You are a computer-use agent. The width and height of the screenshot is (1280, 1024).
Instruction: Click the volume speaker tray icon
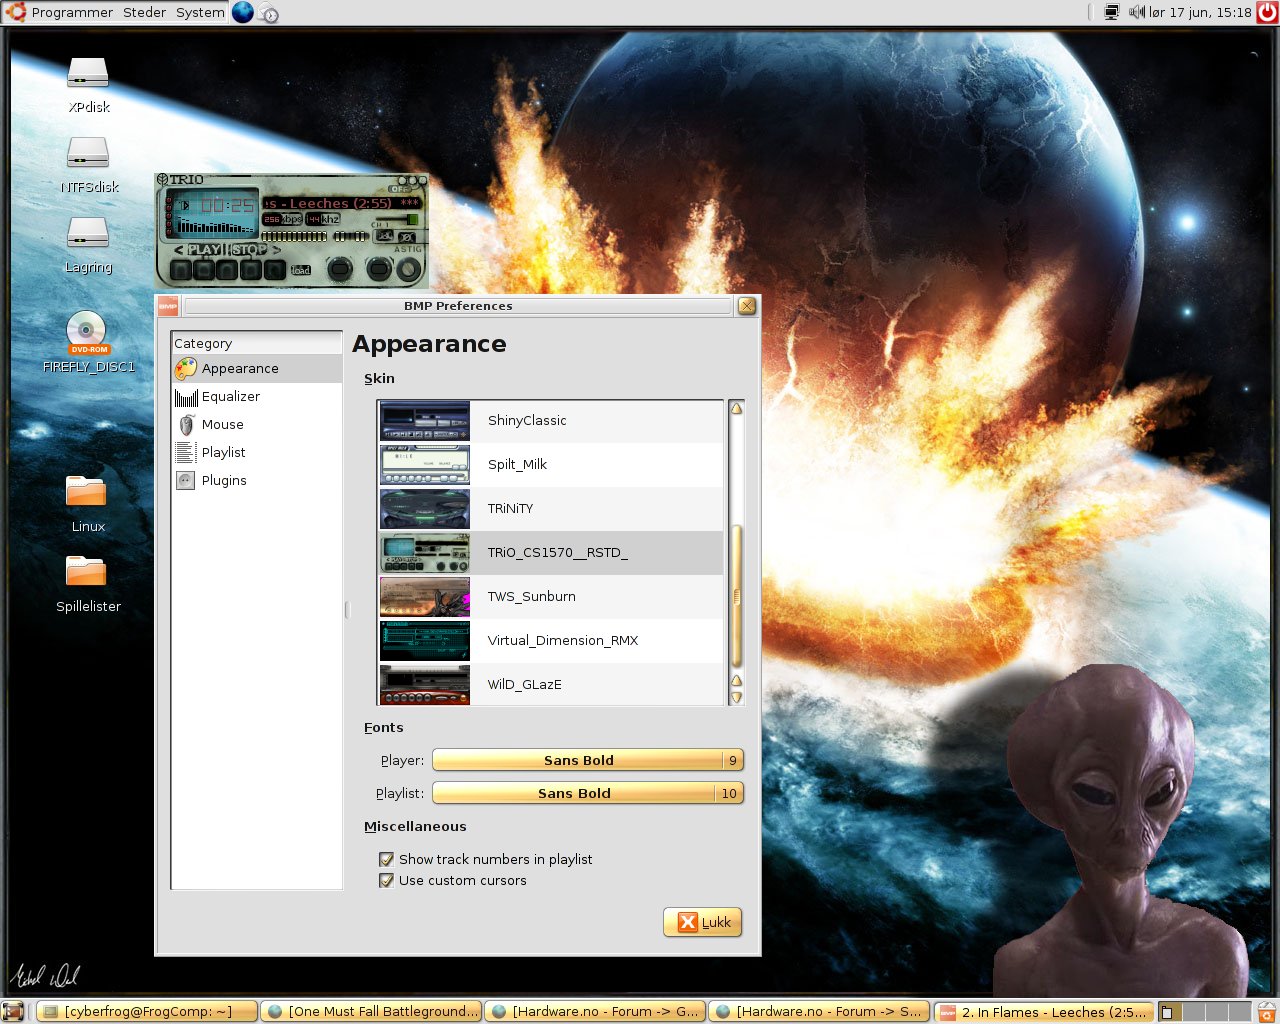click(x=1137, y=12)
